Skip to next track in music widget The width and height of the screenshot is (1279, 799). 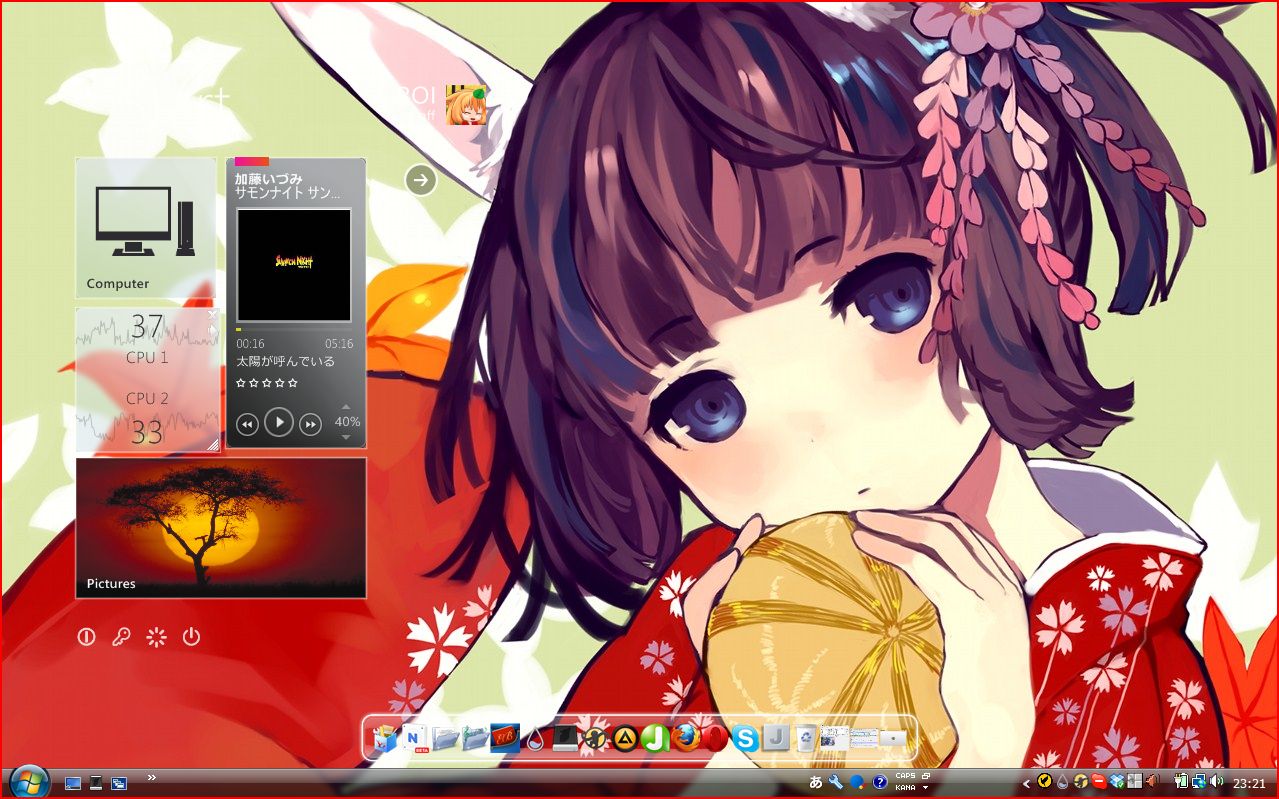click(x=311, y=424)
